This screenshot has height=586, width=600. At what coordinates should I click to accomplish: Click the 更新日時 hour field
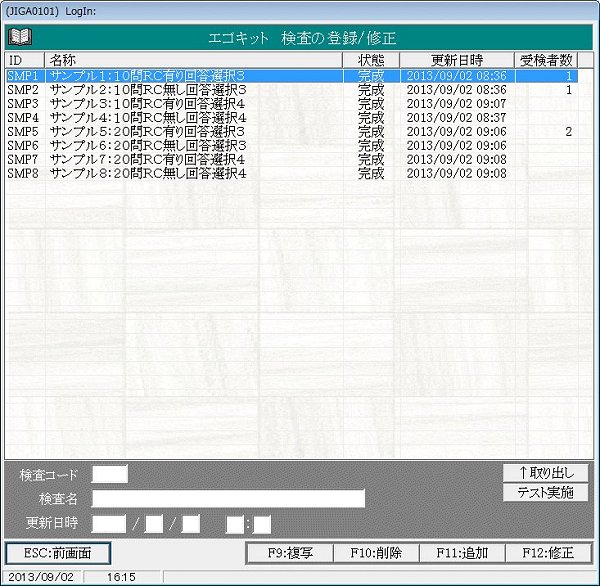coord(235,524)
